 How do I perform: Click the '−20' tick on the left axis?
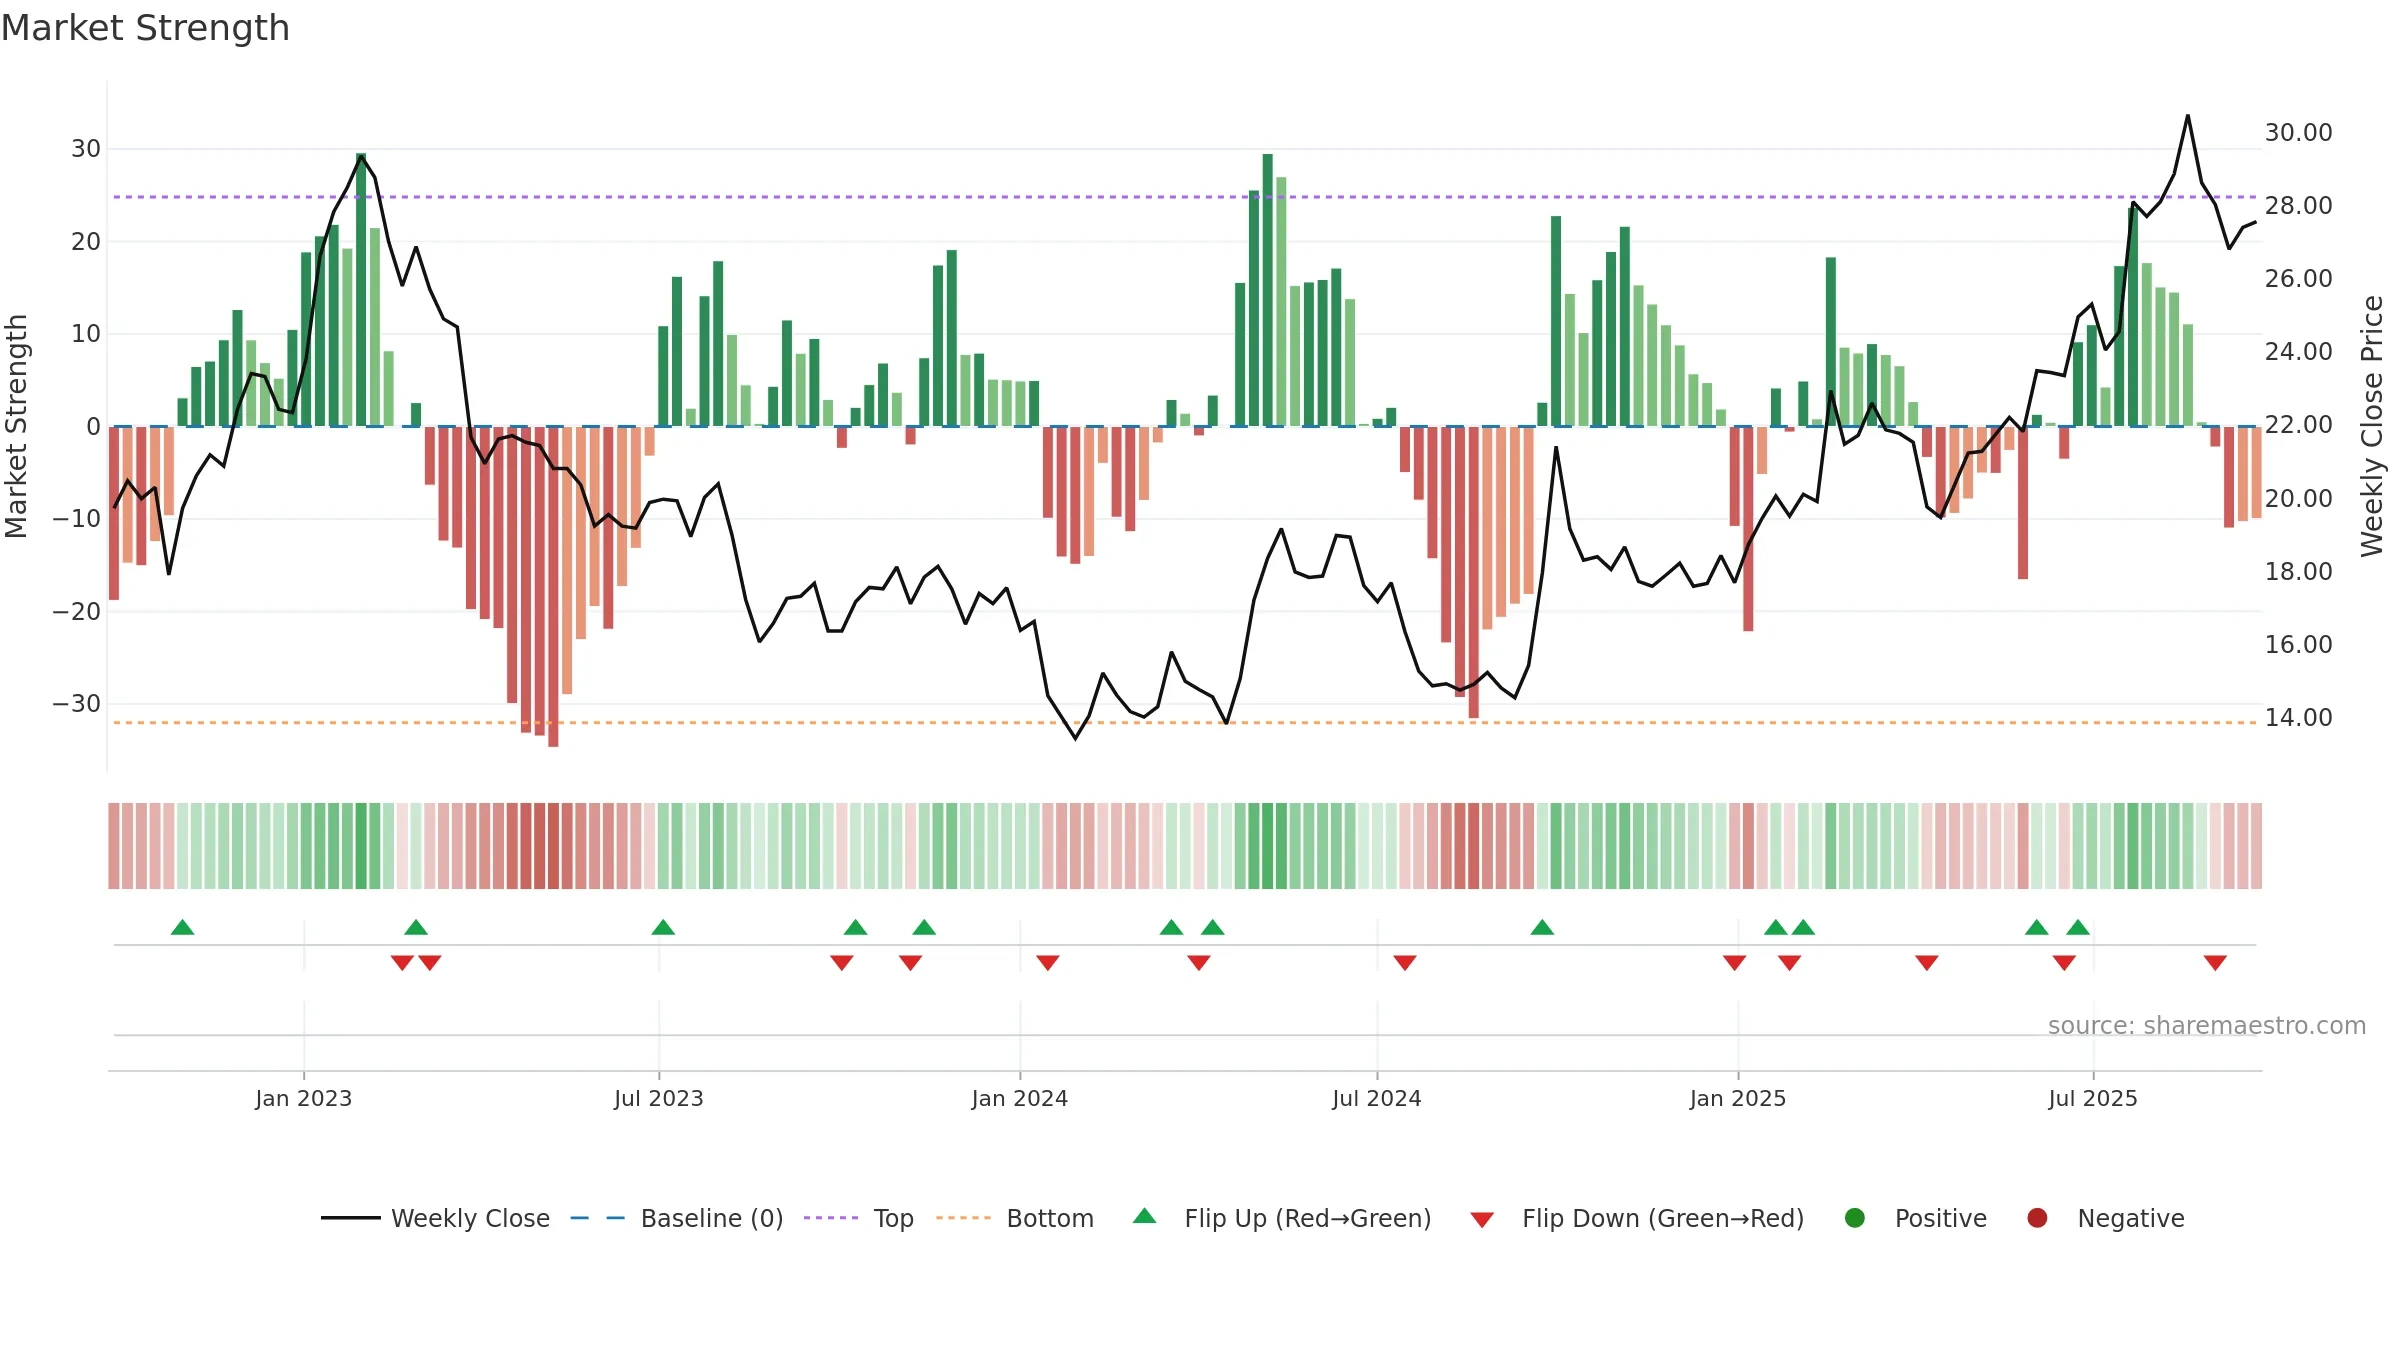point(77,612)
